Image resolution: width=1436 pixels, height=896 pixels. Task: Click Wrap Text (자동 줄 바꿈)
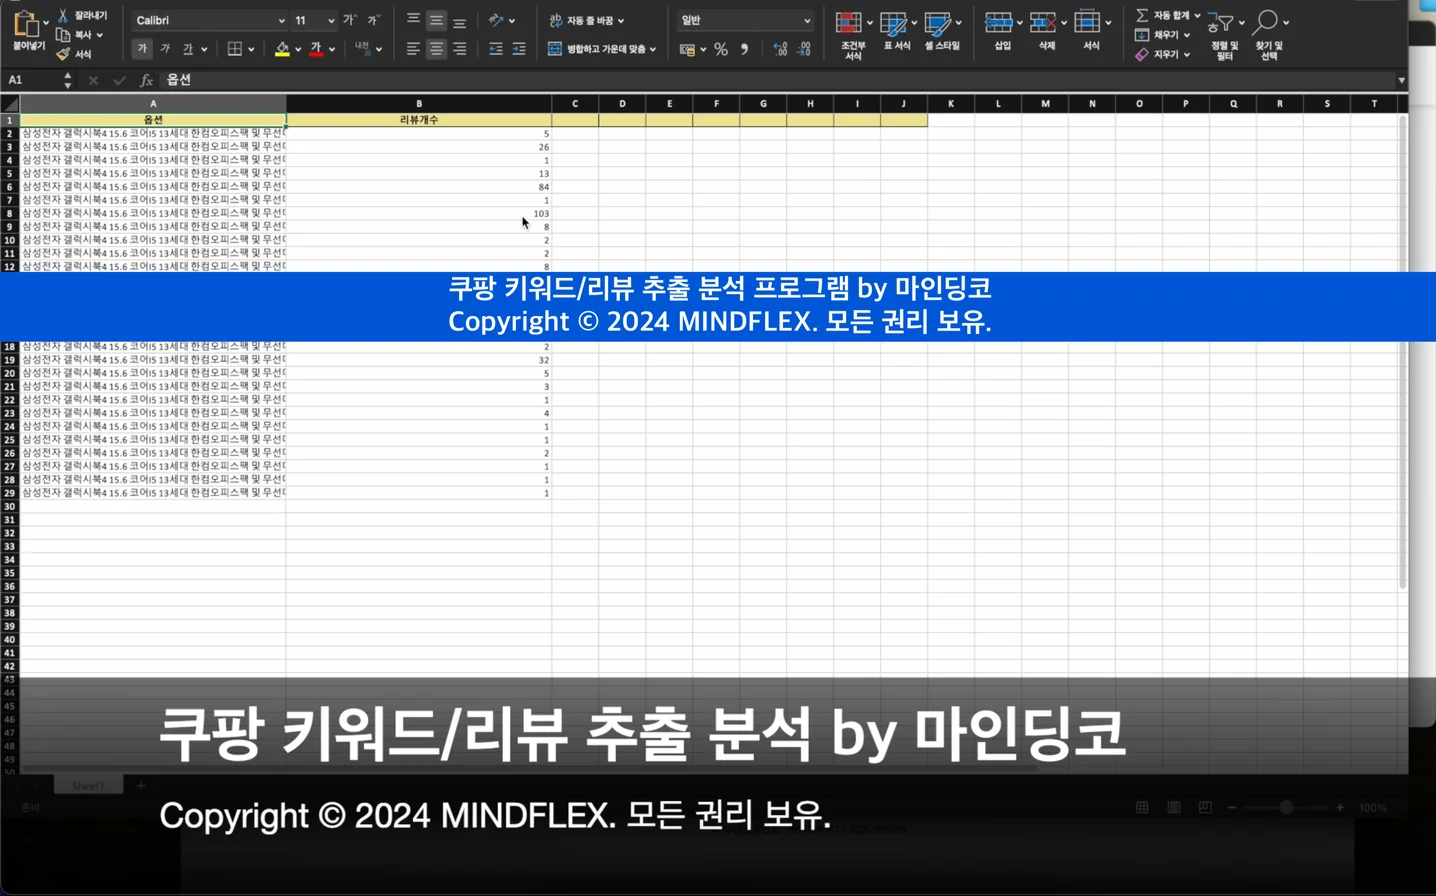point(586,20)
